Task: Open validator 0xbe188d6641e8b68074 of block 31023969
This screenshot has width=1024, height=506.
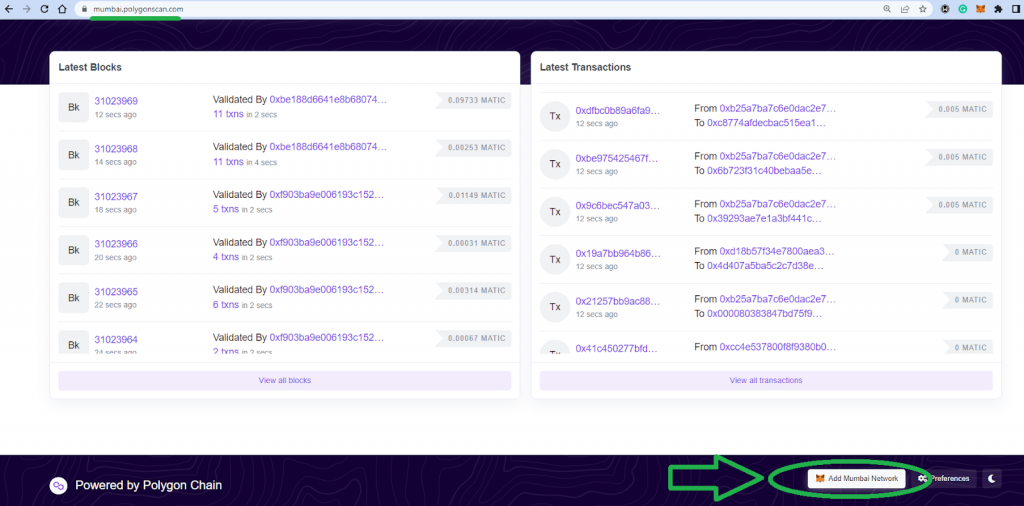Action: point(328,100)
